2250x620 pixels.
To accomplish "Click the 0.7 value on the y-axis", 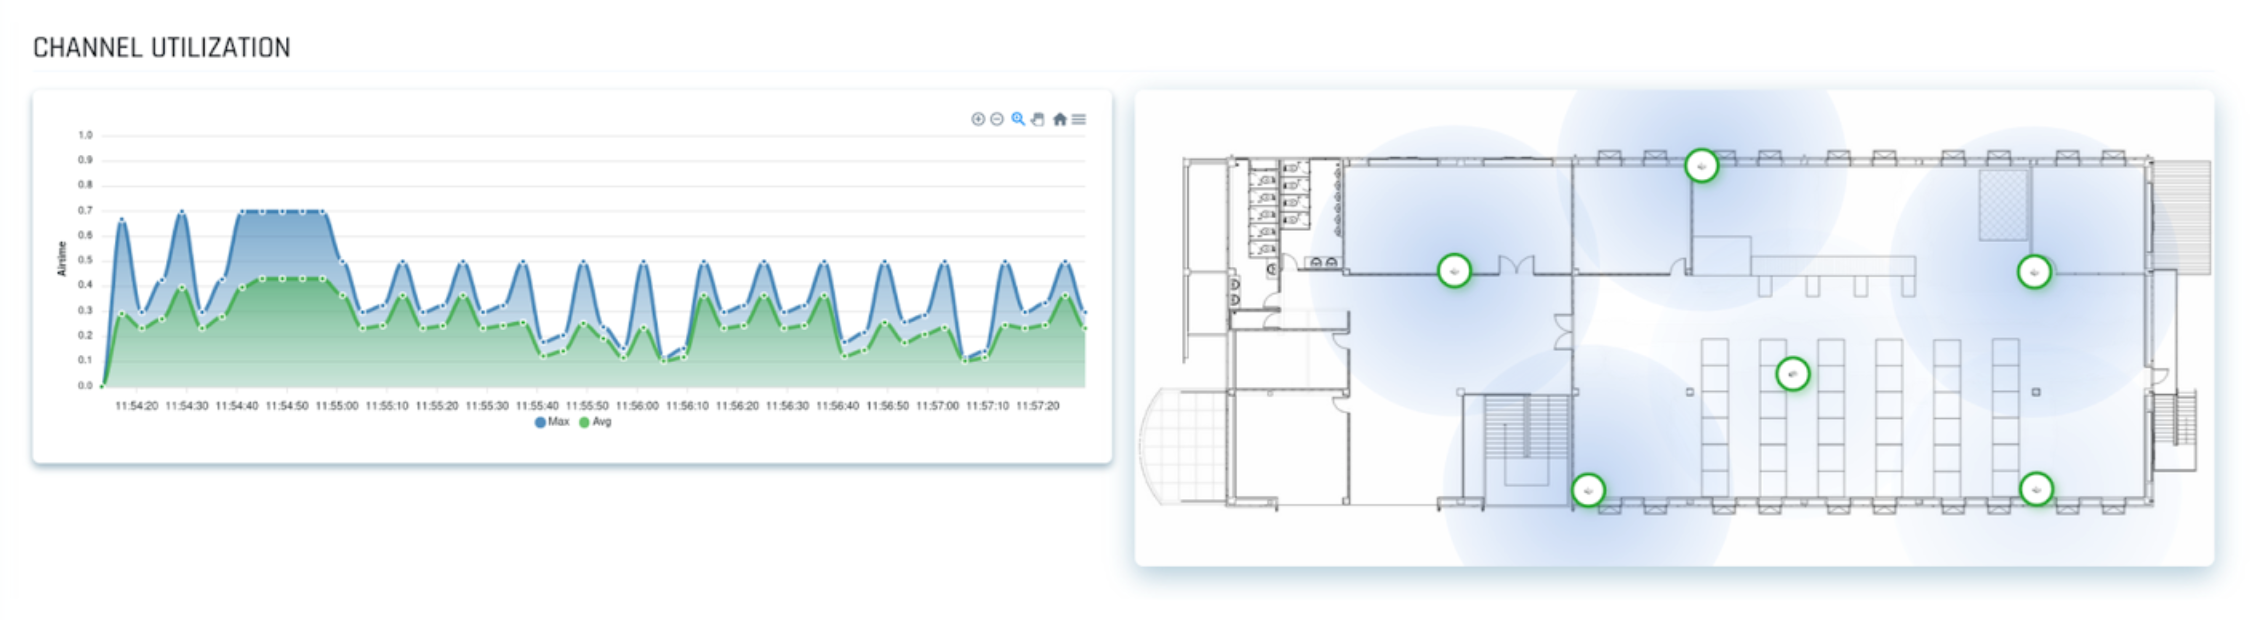I will 85,210.
